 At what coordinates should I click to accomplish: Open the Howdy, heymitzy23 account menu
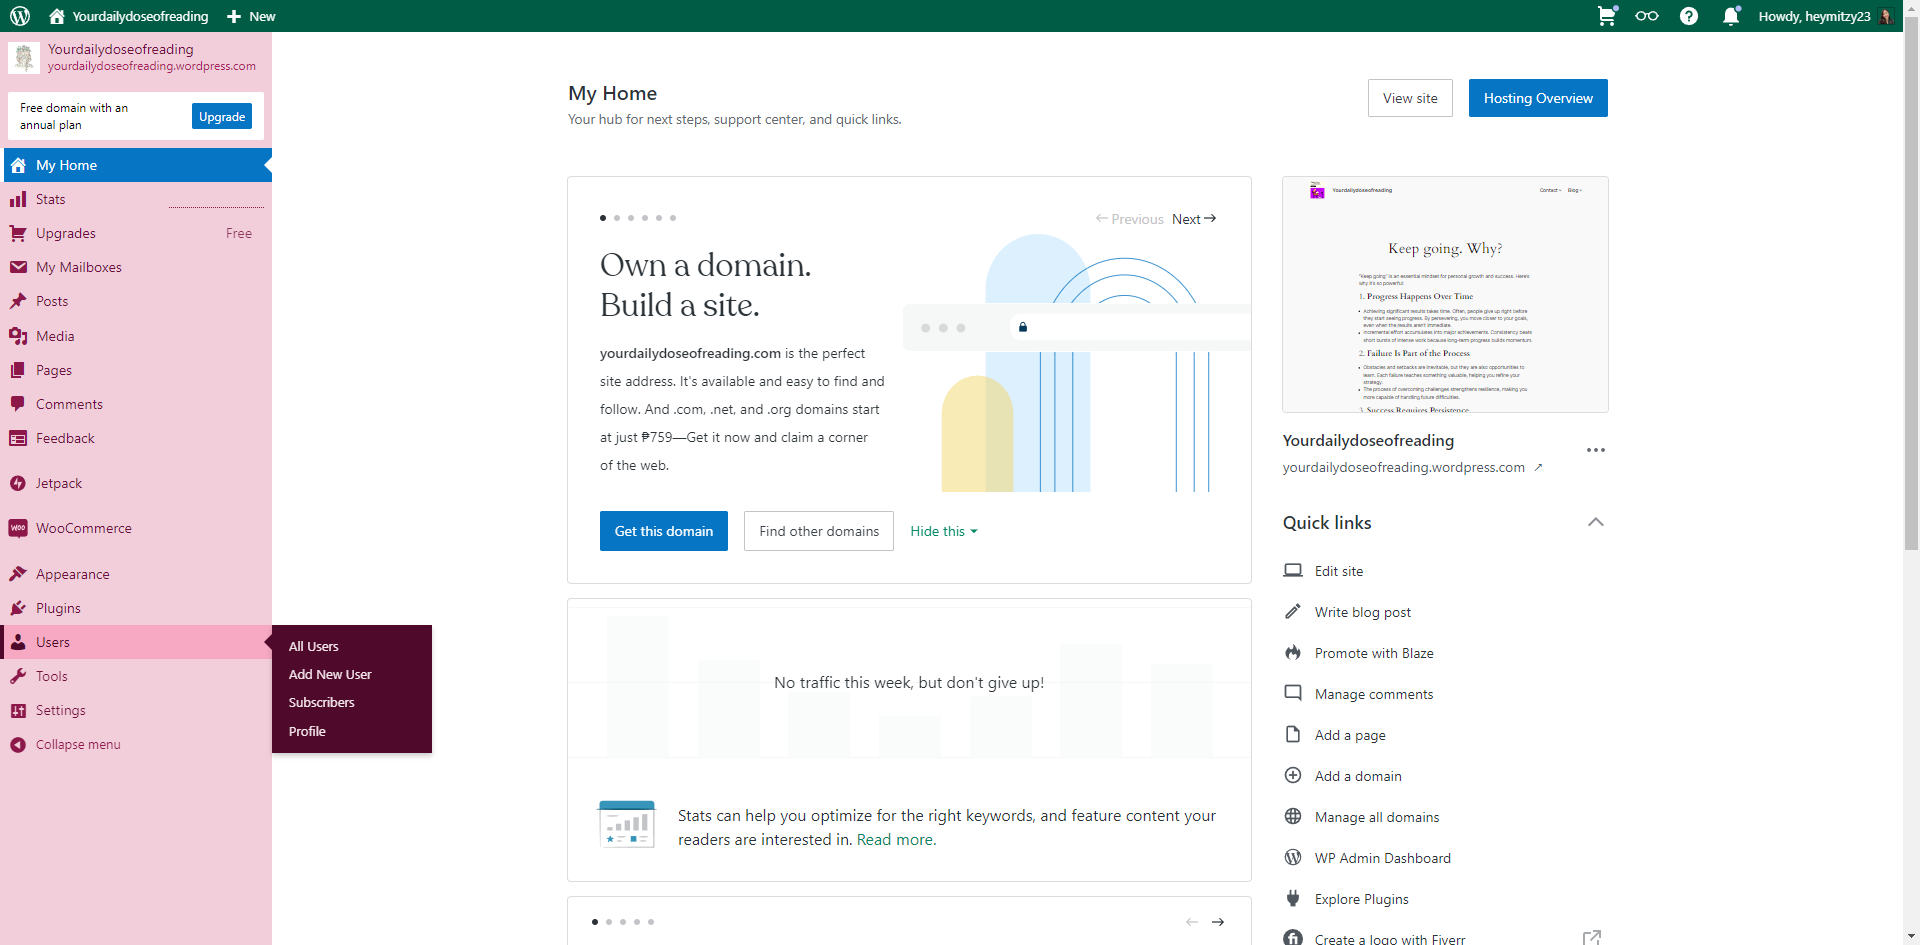click(1826, 16)
